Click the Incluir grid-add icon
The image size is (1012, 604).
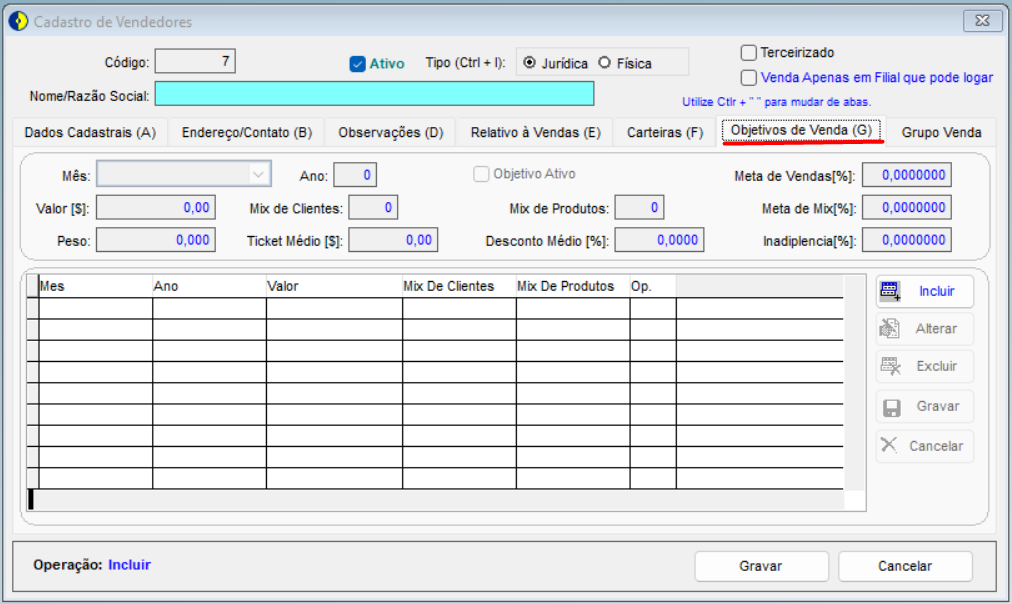(891, 291)
